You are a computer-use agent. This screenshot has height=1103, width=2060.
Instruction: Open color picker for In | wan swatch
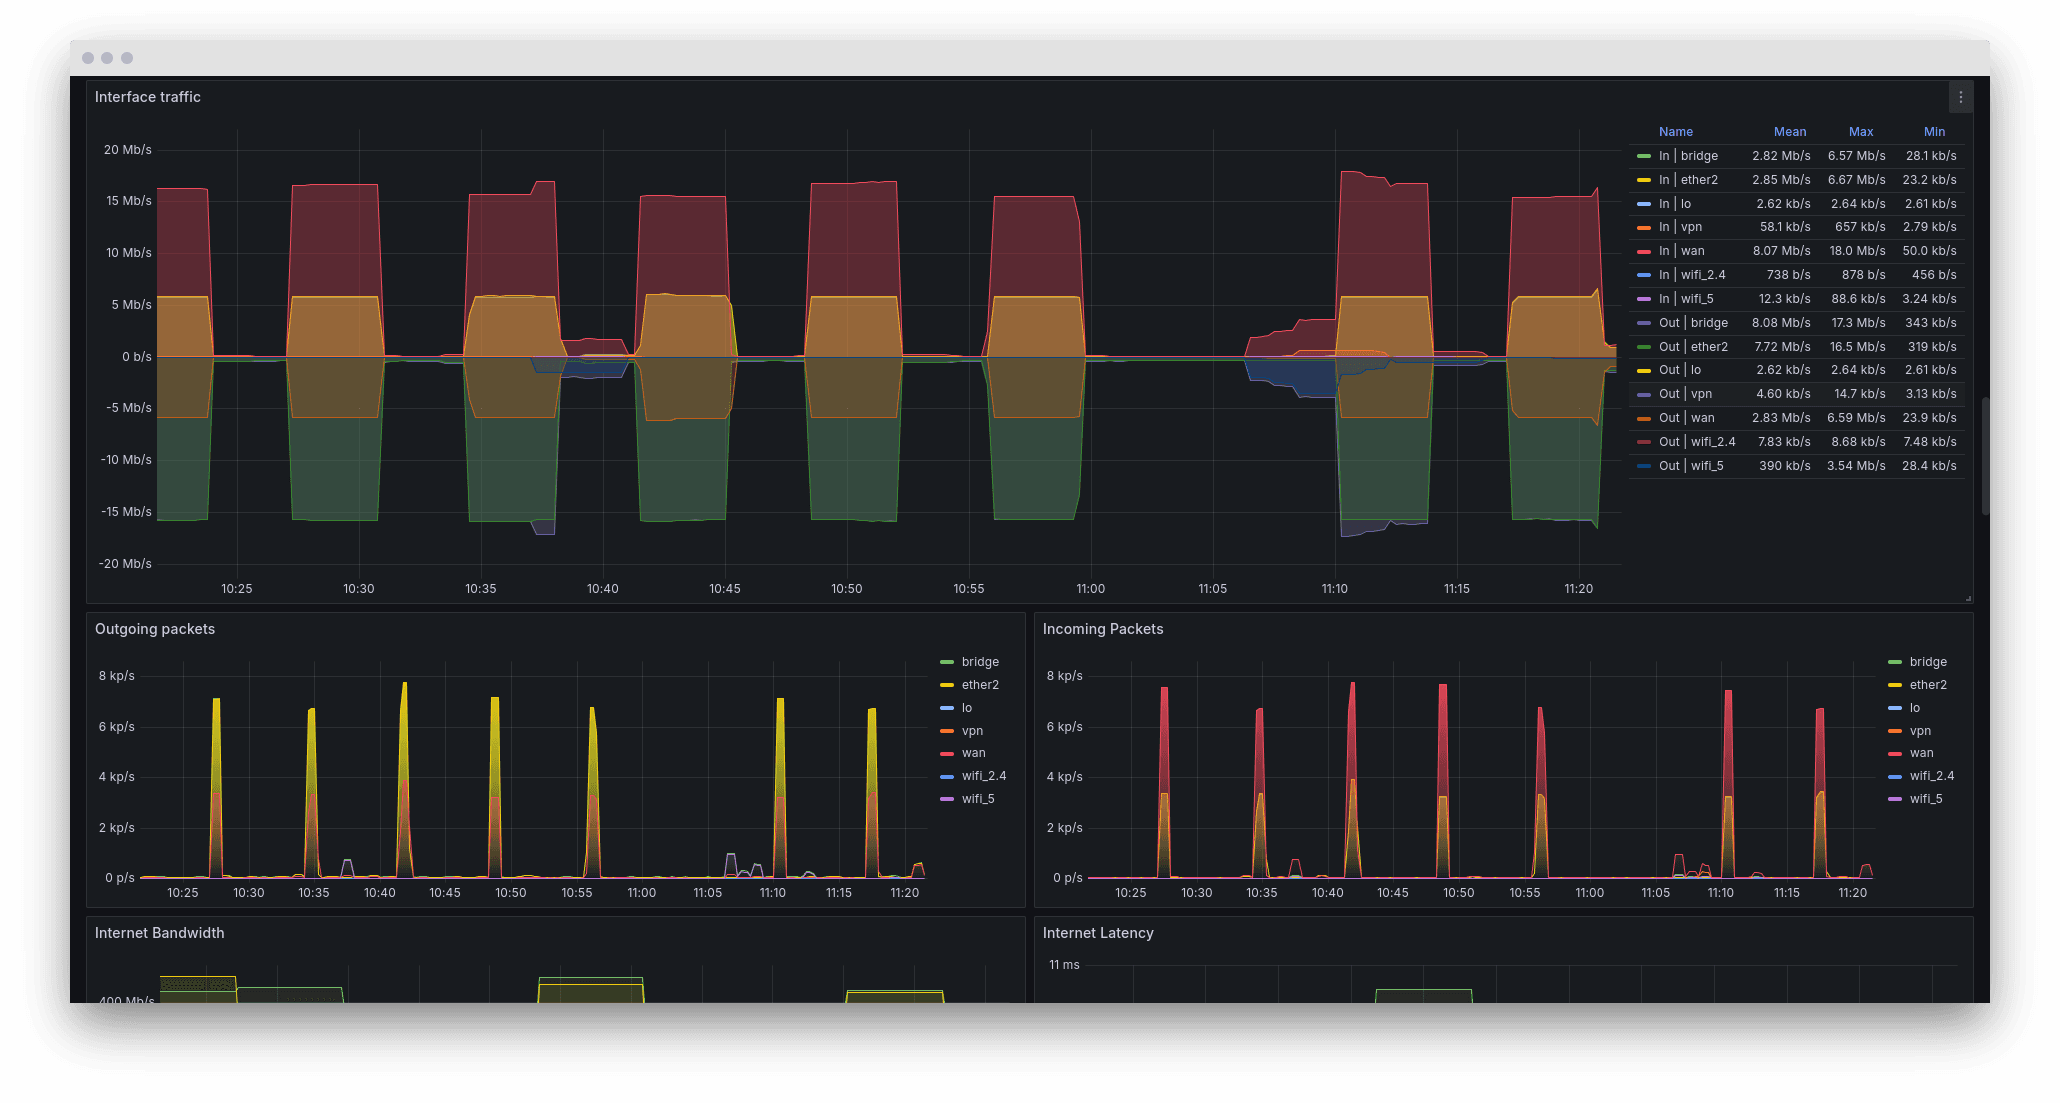point(1644,251)
